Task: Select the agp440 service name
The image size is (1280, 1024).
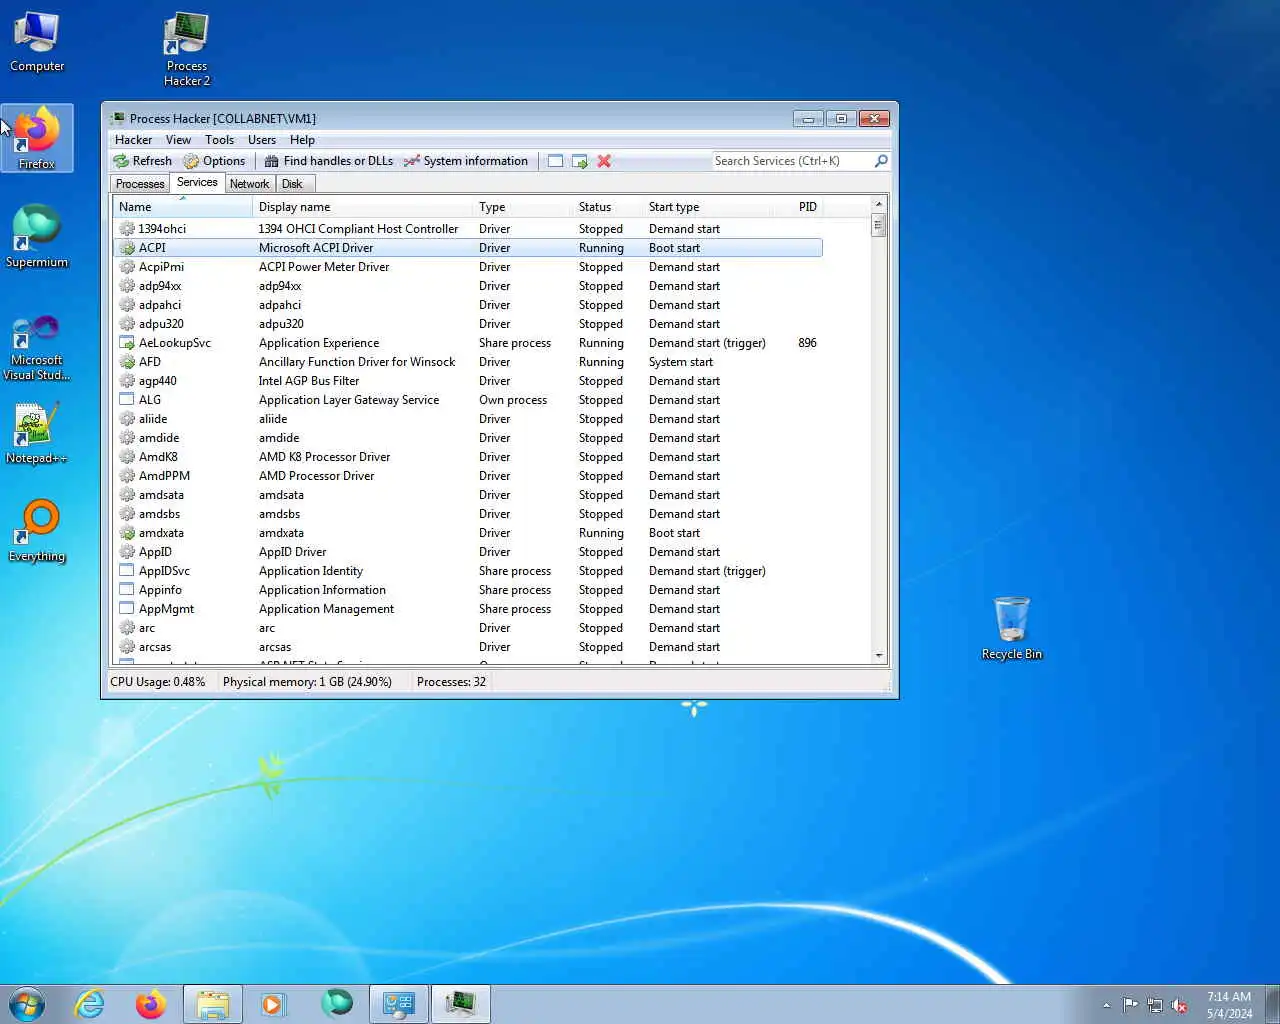Action: point(158,381)
